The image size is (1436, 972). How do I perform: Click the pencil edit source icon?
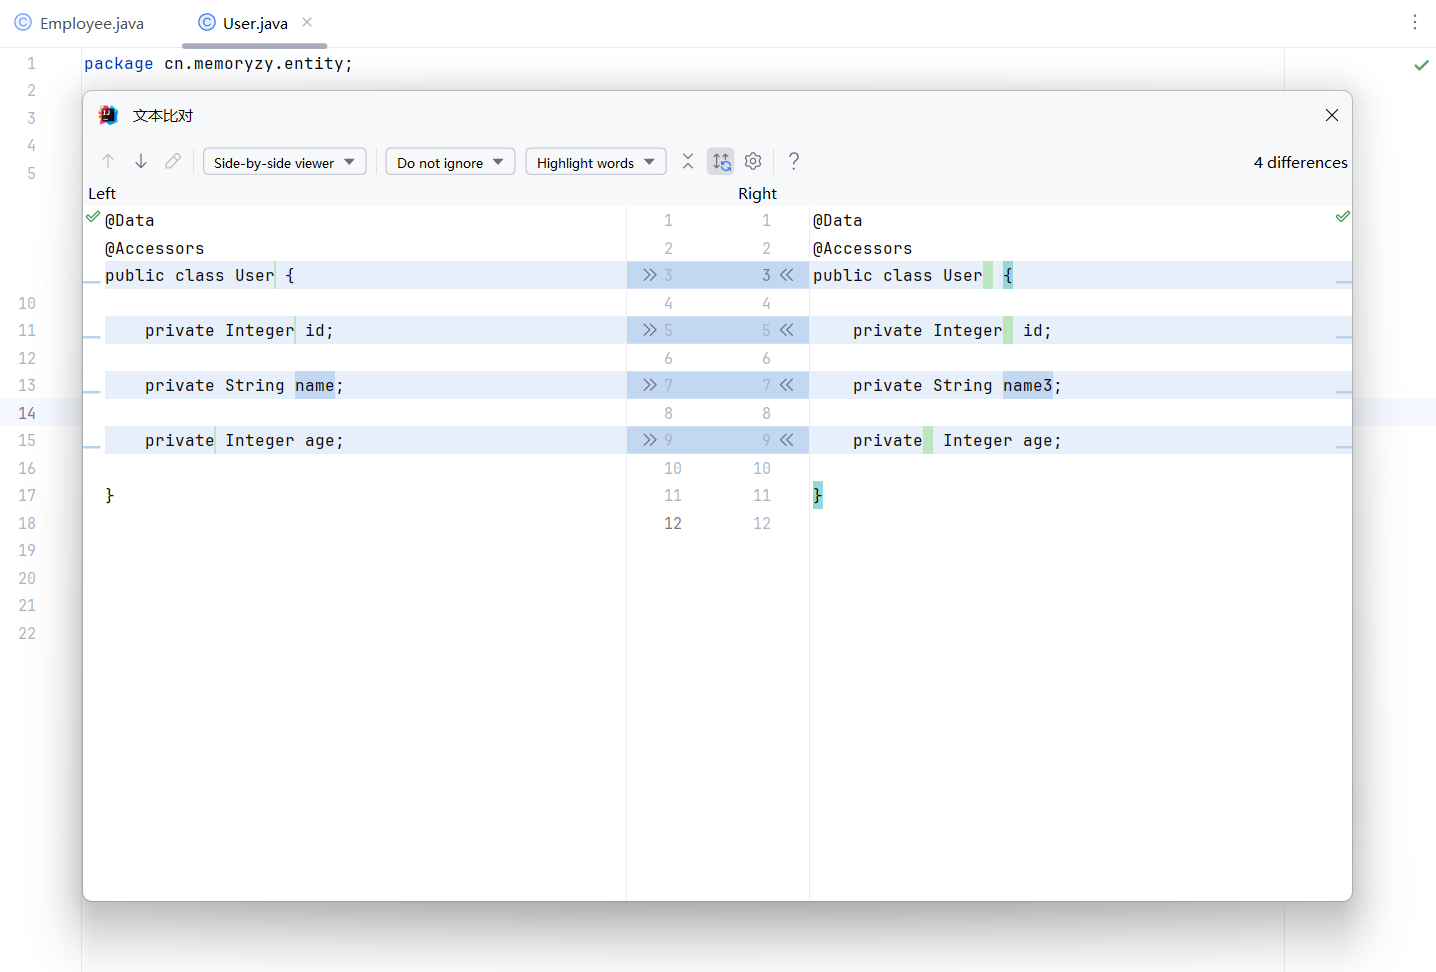point(173,161)
